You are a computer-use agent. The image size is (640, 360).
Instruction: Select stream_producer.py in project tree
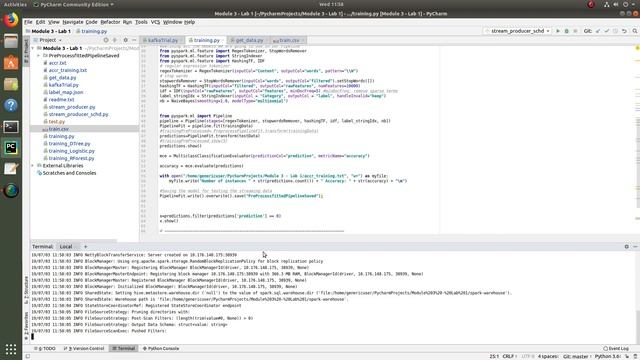71,107
